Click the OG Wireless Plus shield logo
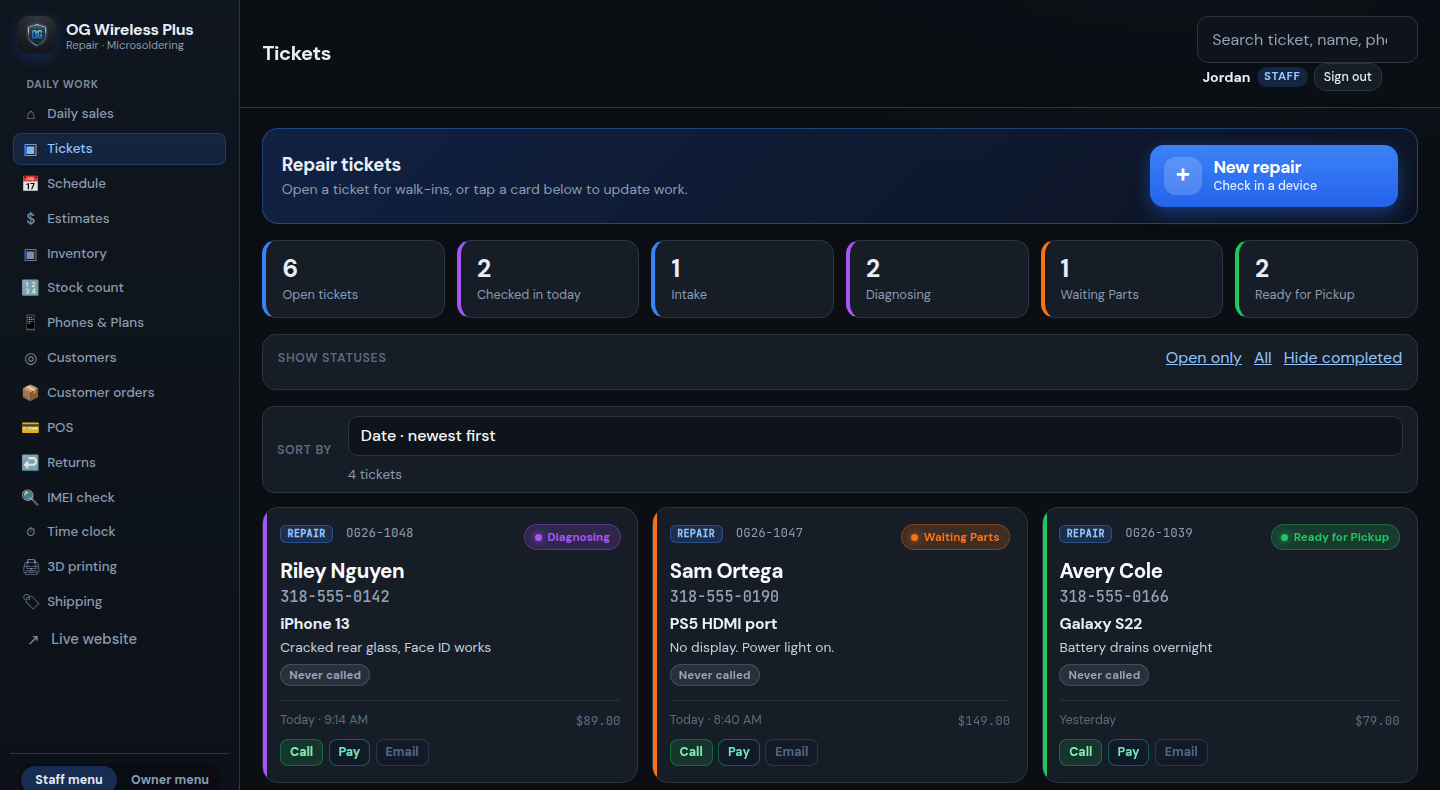The image size is (1440, 790). coord(37,35)
